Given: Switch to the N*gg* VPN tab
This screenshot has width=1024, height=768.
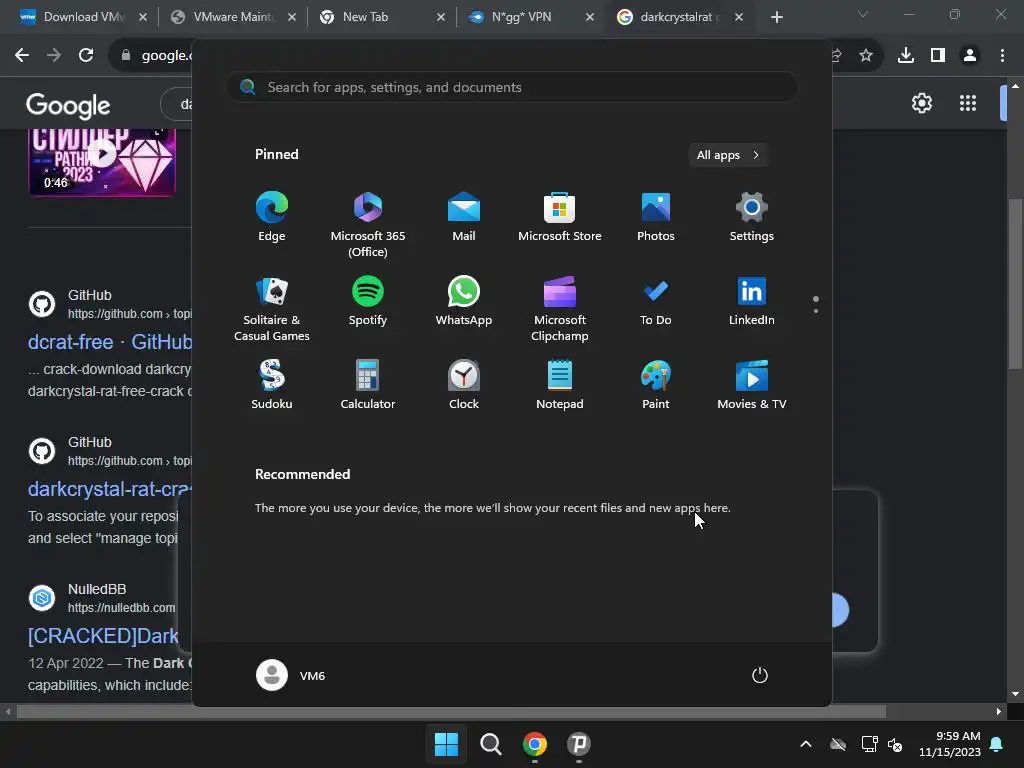Looking at the screenshot, I should (530, 17).
